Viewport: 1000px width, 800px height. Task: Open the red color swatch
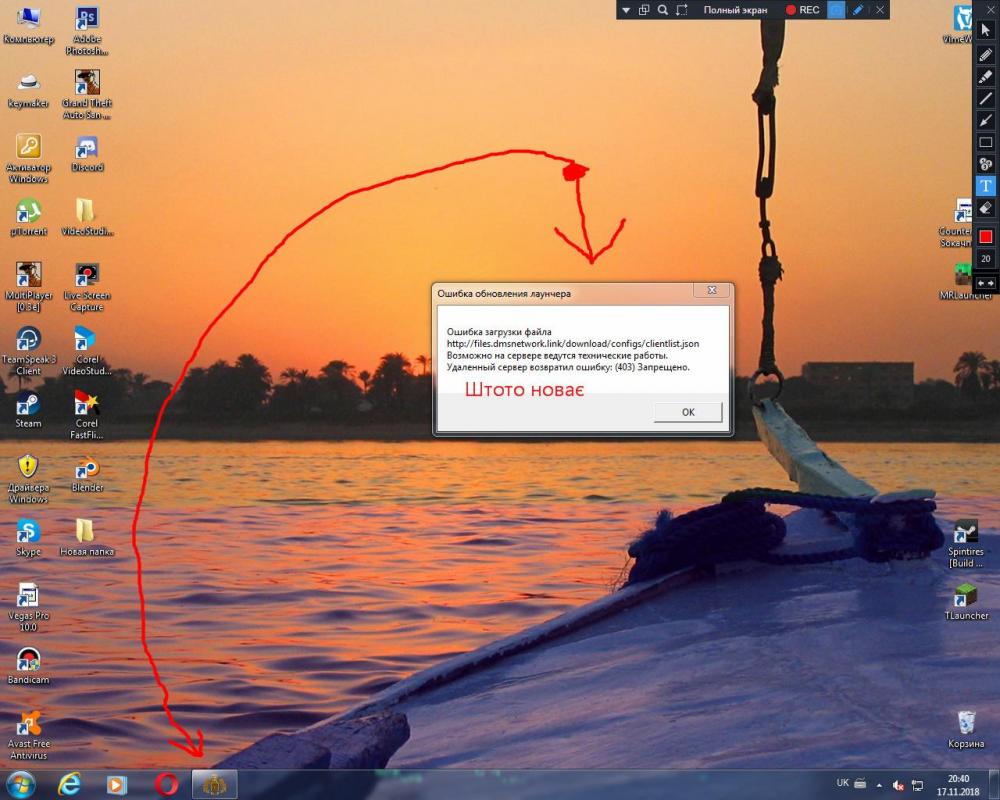click(x=986, y=236)
